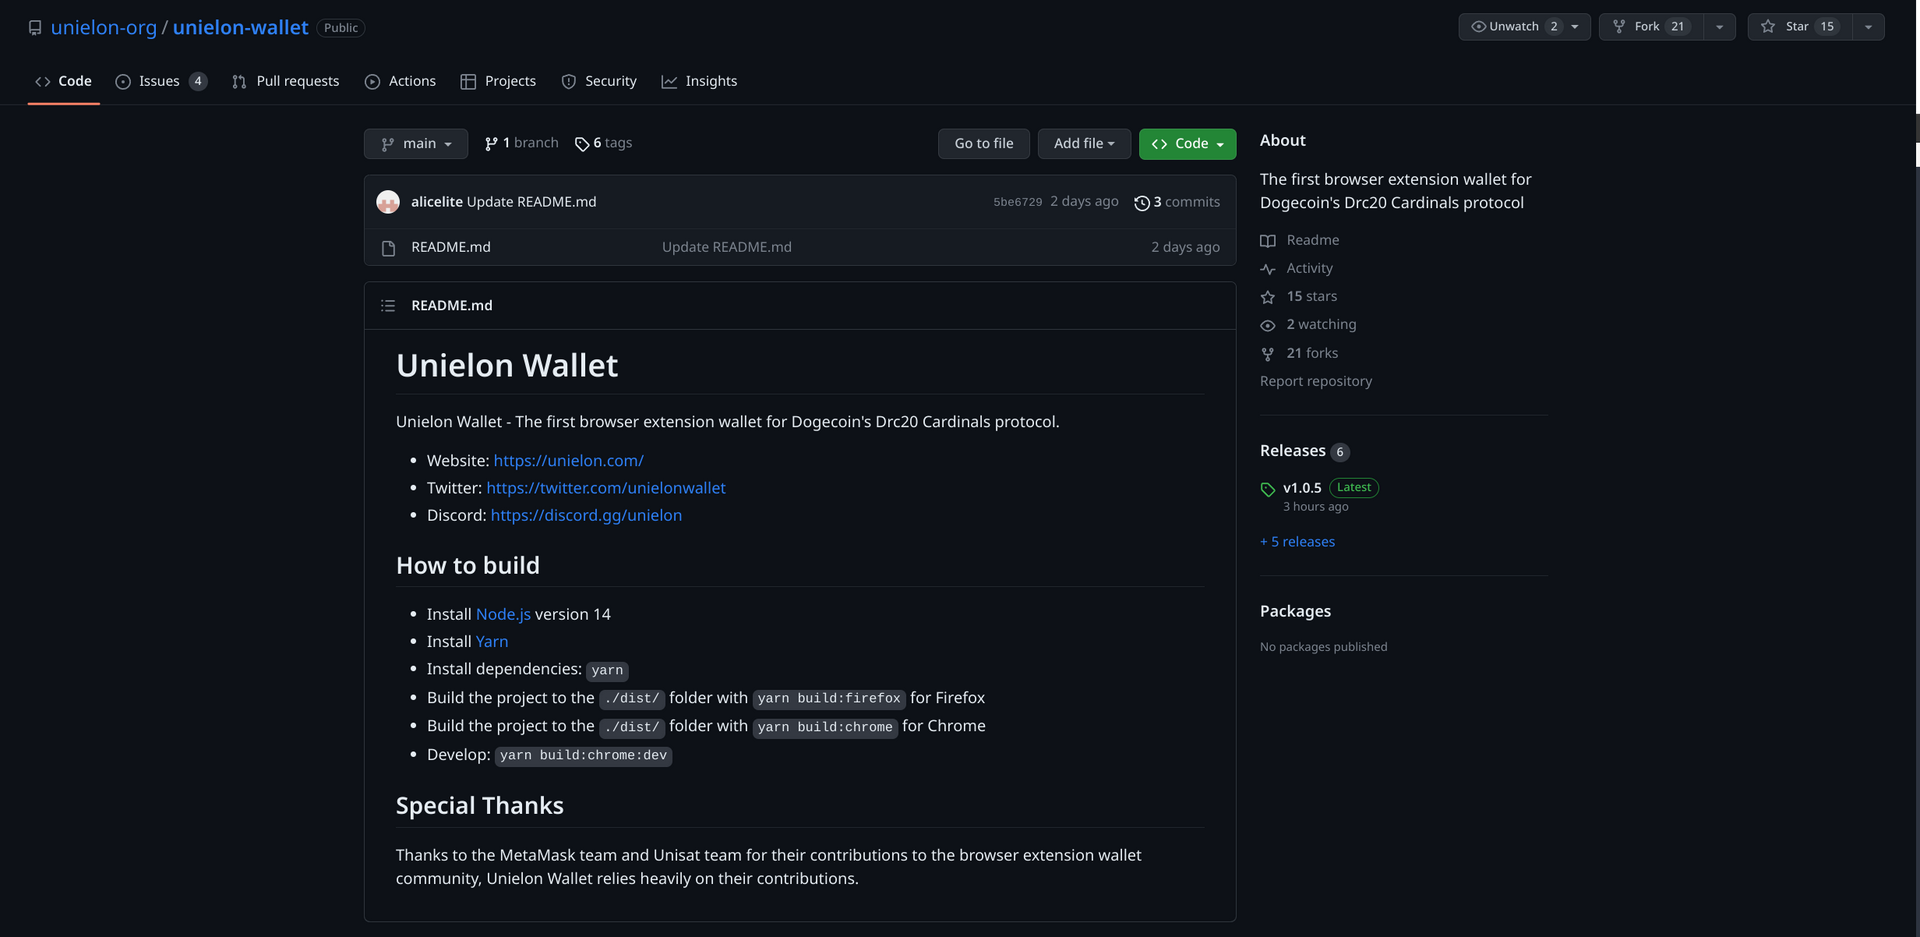Image resolution: width=1920 pixels, height=937 pixels.
Task: Open the green Code dropdown
Action: pyautogui.click(x=1187, y=143)
